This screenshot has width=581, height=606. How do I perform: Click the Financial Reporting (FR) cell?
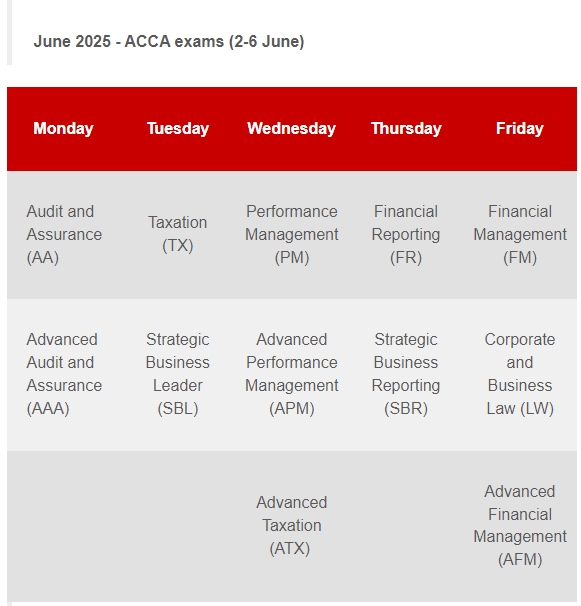[406, 234]
